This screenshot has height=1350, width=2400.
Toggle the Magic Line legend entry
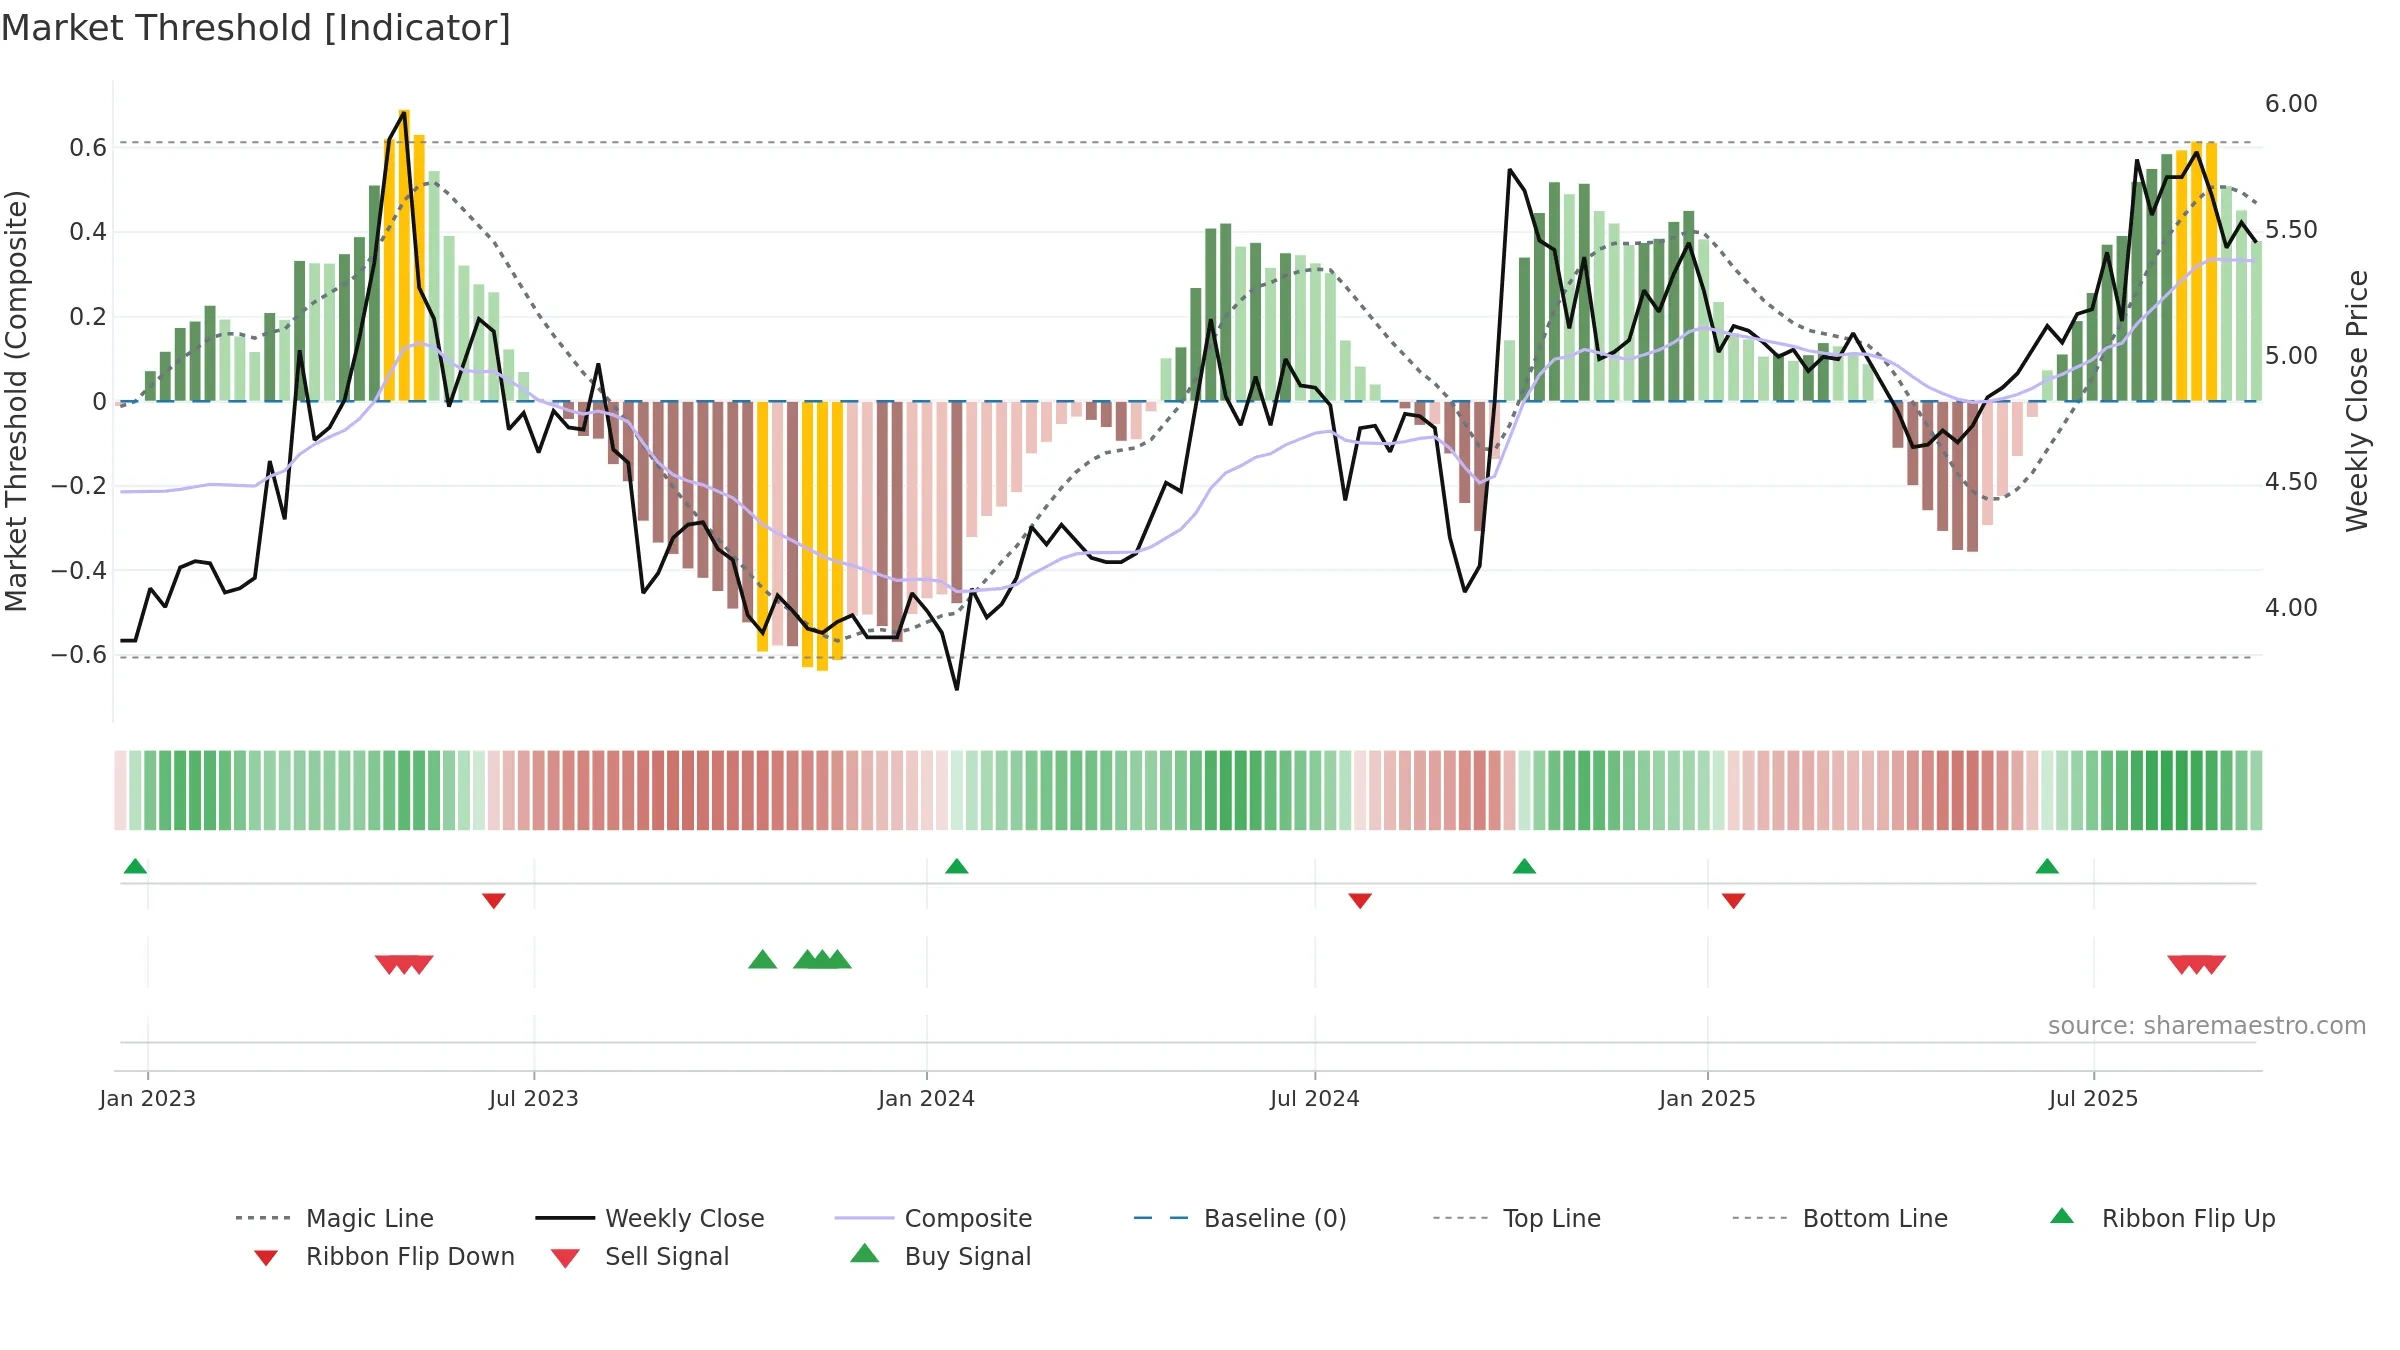click(x=335, y=1218)
